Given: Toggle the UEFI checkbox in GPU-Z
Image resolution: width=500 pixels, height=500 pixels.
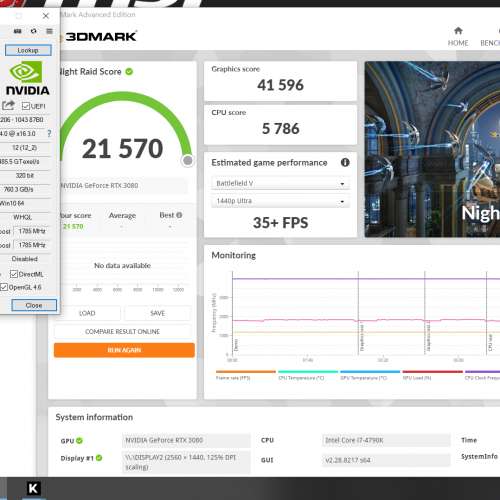Looking at the screenshot, I should pyautogui.click(x=26, y=106).
